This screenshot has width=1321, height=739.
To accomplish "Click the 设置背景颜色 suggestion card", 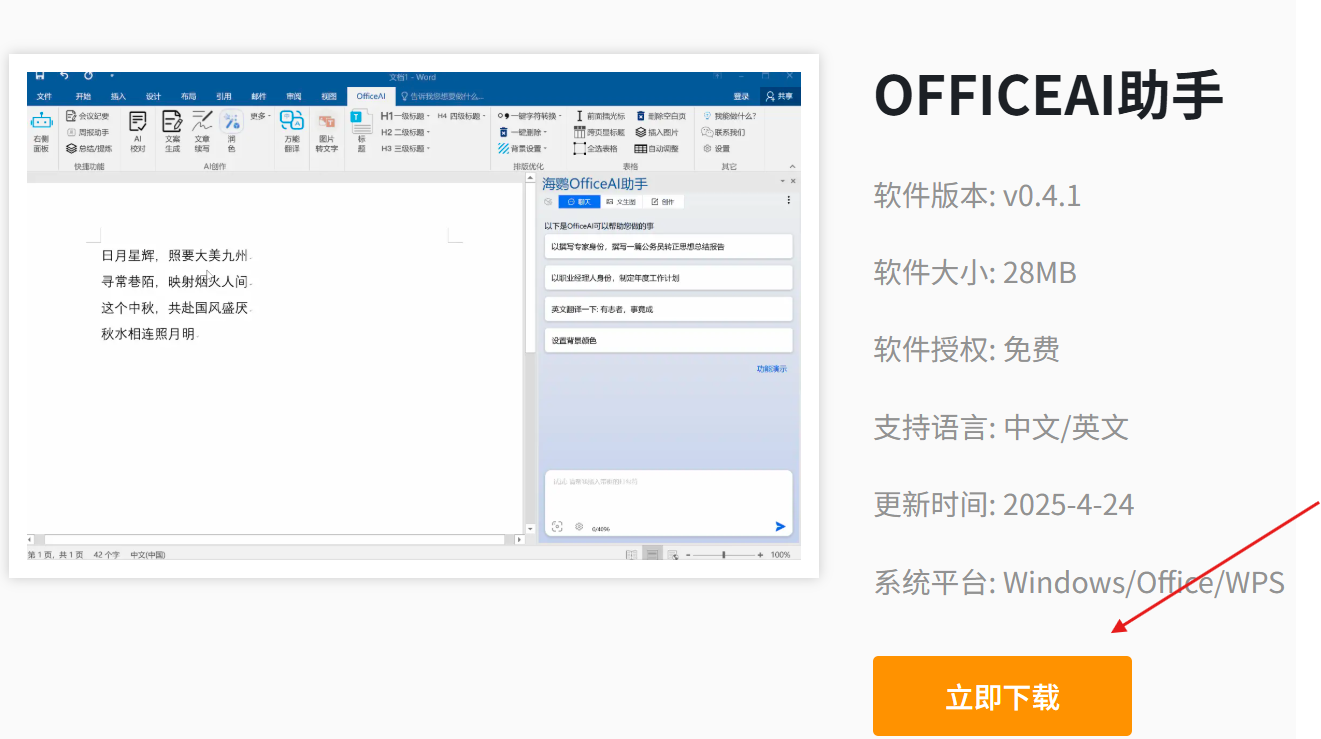I will pyautogui.click(x=669, y=340).
